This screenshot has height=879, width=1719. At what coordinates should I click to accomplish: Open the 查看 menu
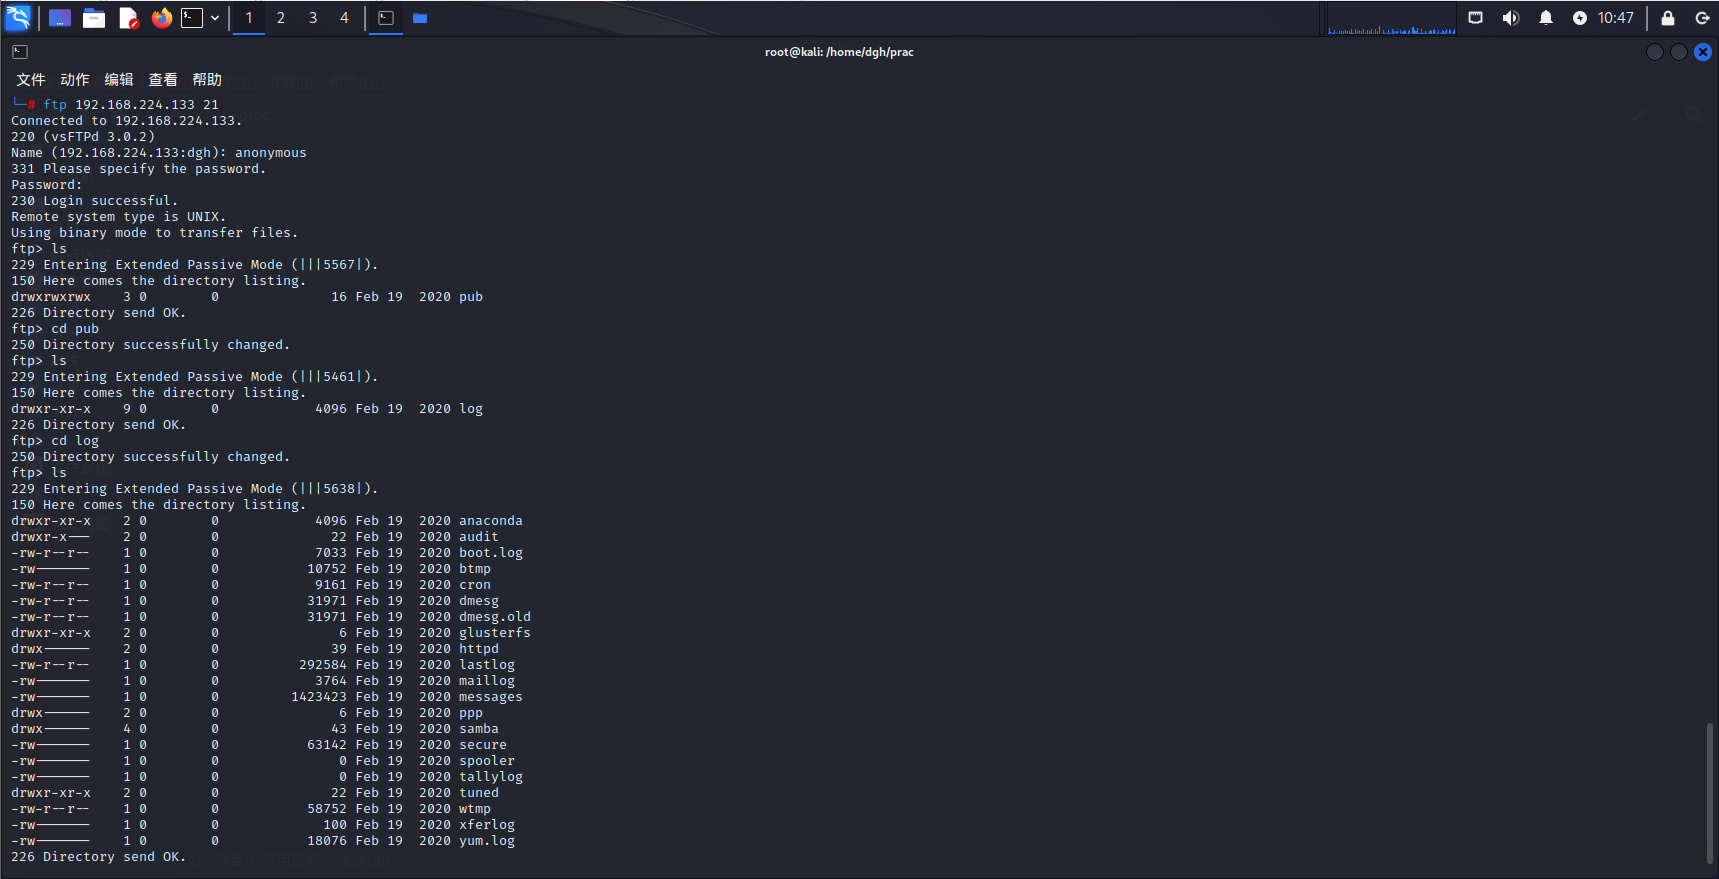click(x=163, y=80)
